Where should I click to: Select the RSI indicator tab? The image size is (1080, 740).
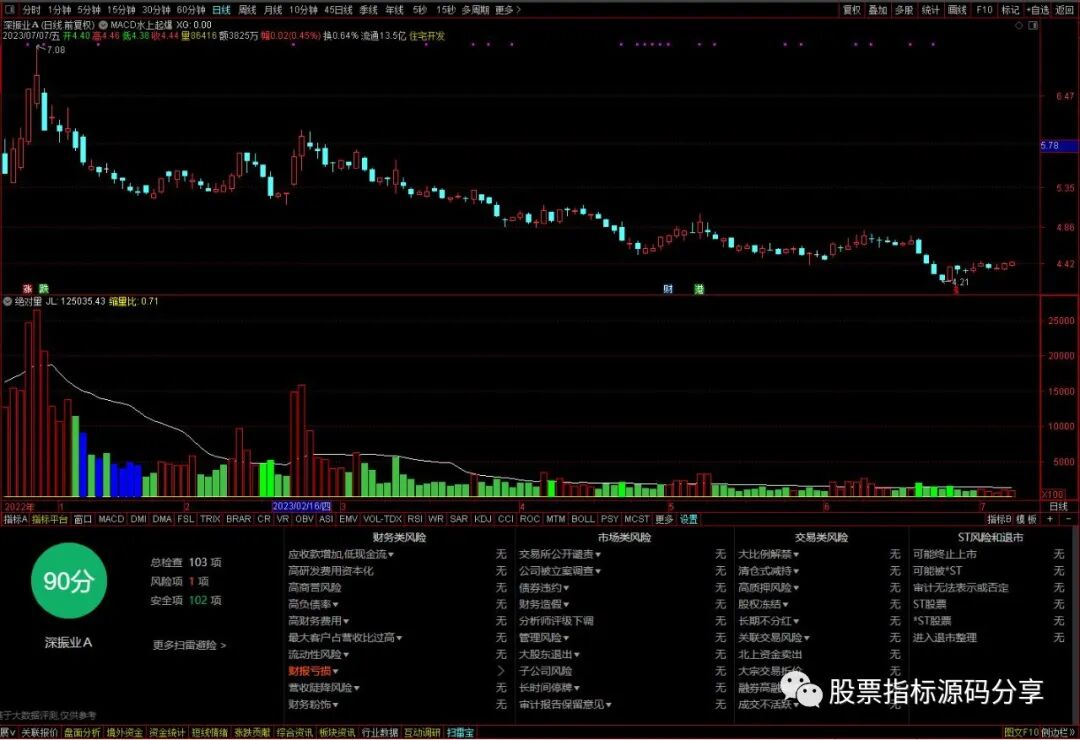click(x=415, y=519)
